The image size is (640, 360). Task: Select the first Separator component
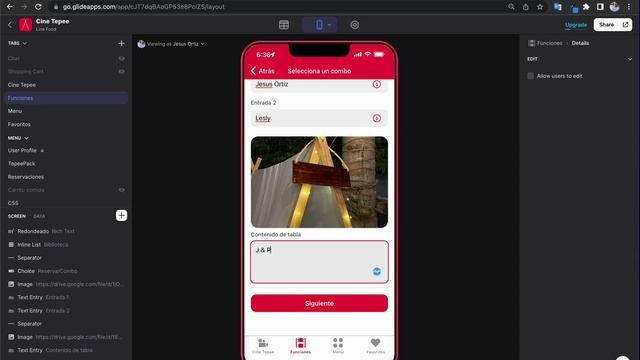coord(67,258)
